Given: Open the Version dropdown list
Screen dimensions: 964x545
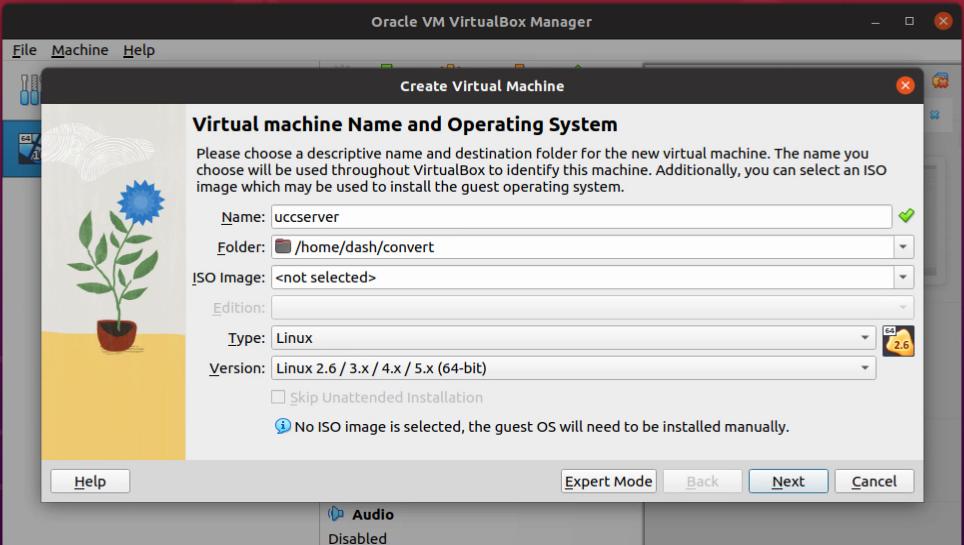Looking at the screenshot, I should click(865, 368).
